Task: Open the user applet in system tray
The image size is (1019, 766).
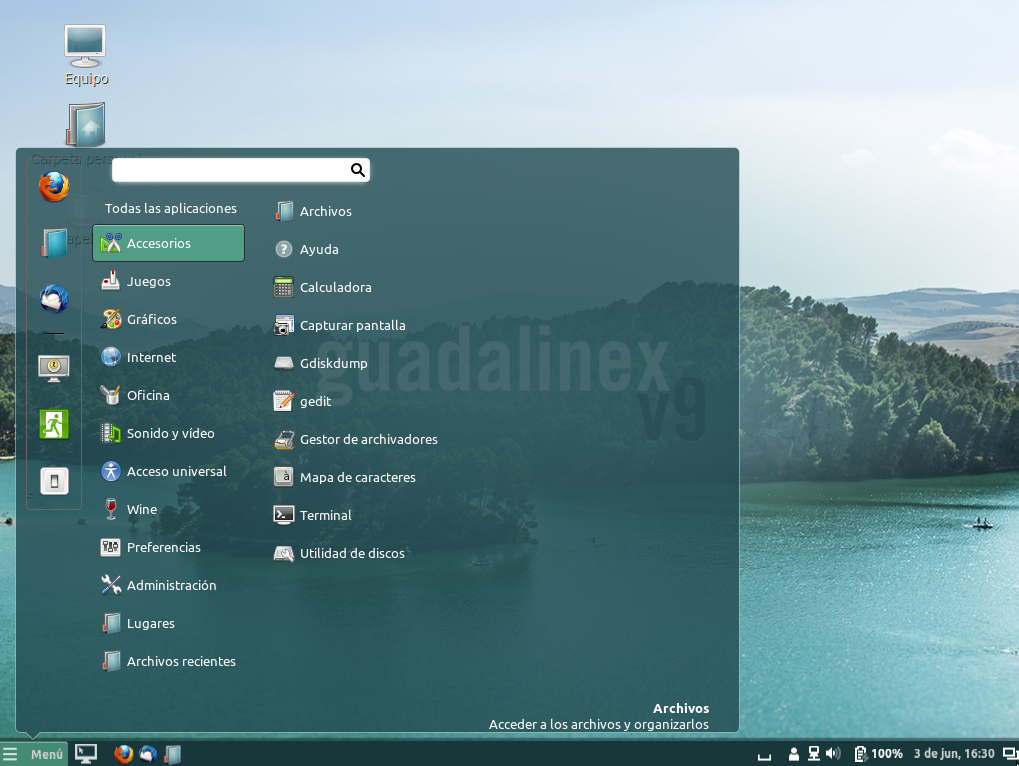Action: [793, 754]
